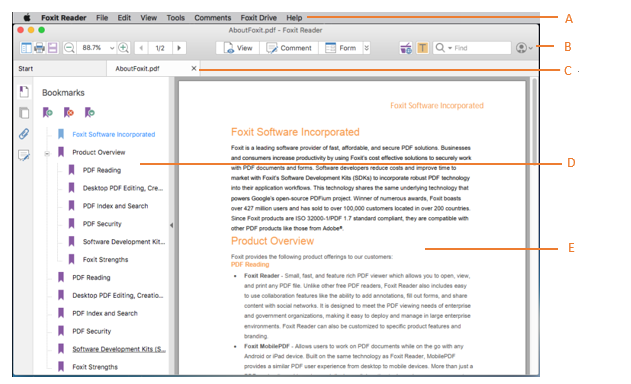Open the Comments panel sidebar icon
The height and width of the screenshot is (384, 631).
pos(24,155)
